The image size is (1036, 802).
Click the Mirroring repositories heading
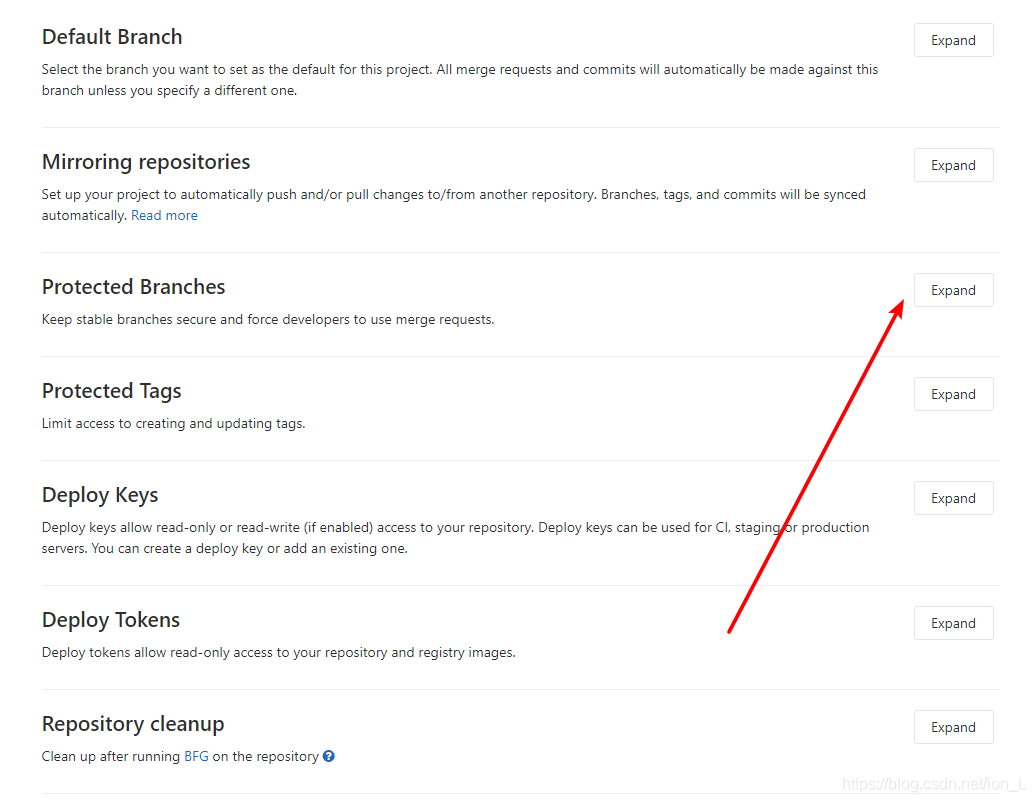point(146,162)
